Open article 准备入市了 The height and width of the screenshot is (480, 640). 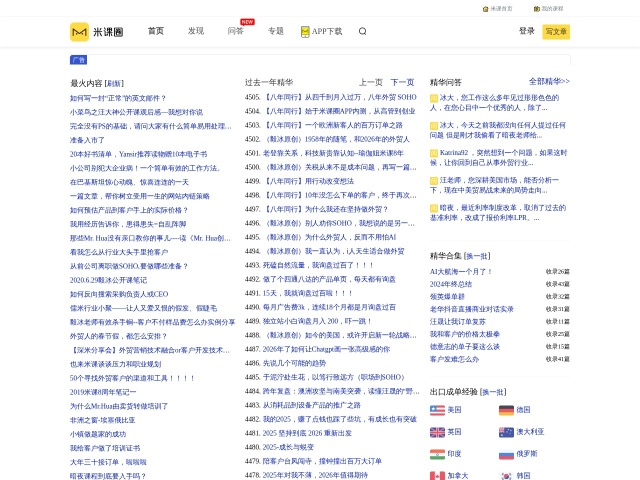(87, 140)
